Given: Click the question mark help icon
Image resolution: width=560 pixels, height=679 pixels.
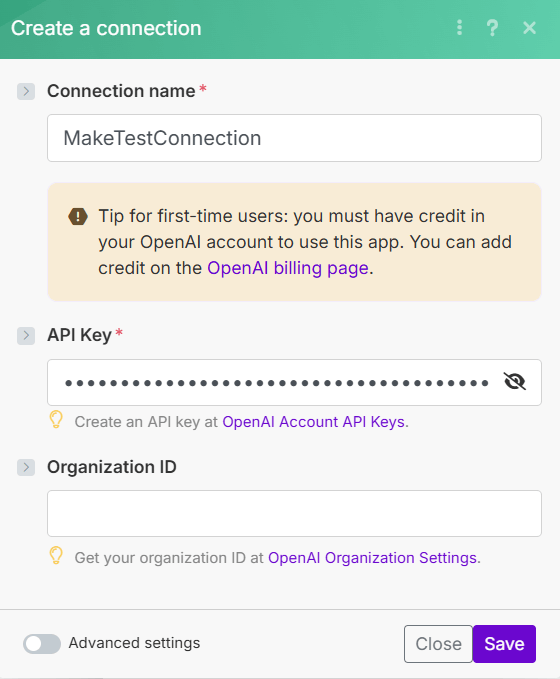Looking at the screenshot, I should click(x=492, y=28).
